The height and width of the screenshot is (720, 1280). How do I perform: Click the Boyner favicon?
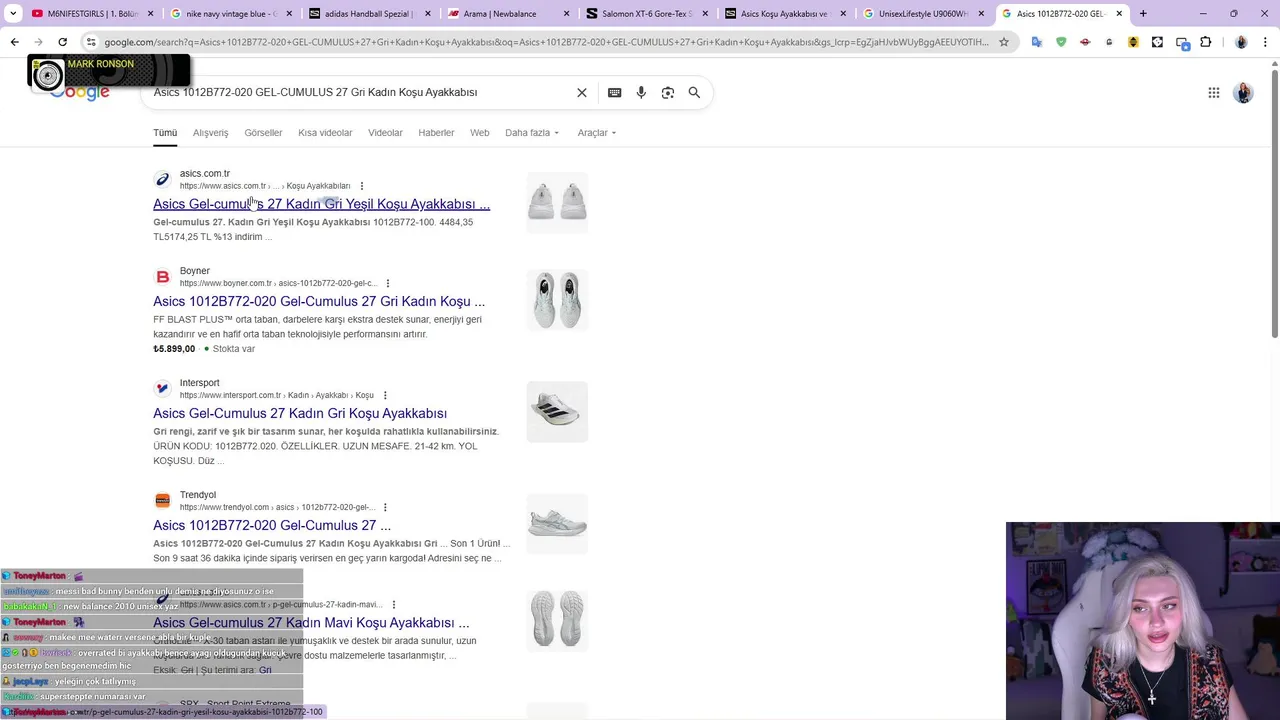(162, 276)
